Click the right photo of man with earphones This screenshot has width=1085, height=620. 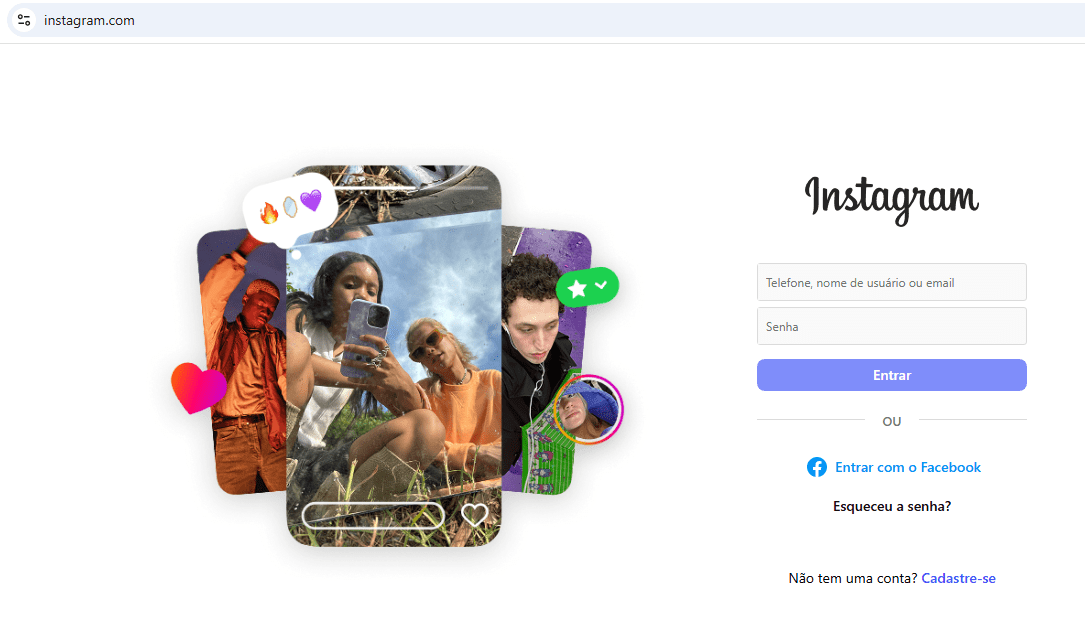point(547,360)
